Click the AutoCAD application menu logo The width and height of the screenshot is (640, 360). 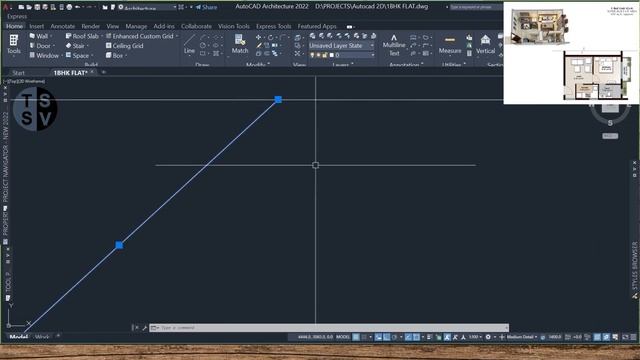click(x=6, y=7)
